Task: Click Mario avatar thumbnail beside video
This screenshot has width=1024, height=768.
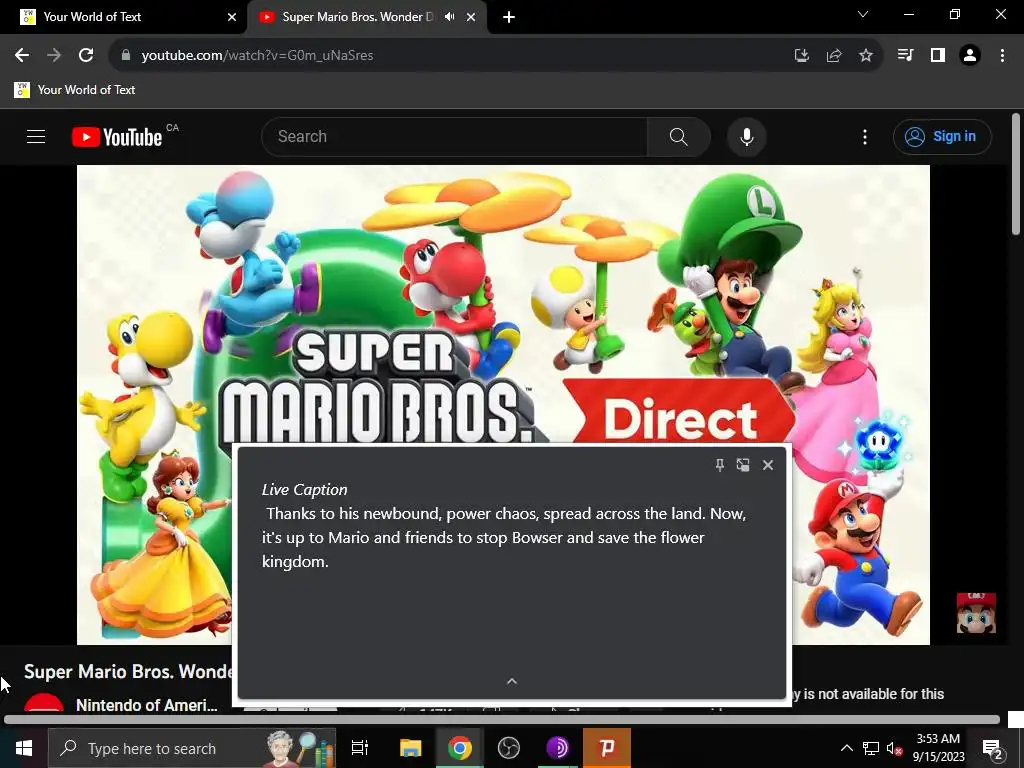Action: point(976,613)
